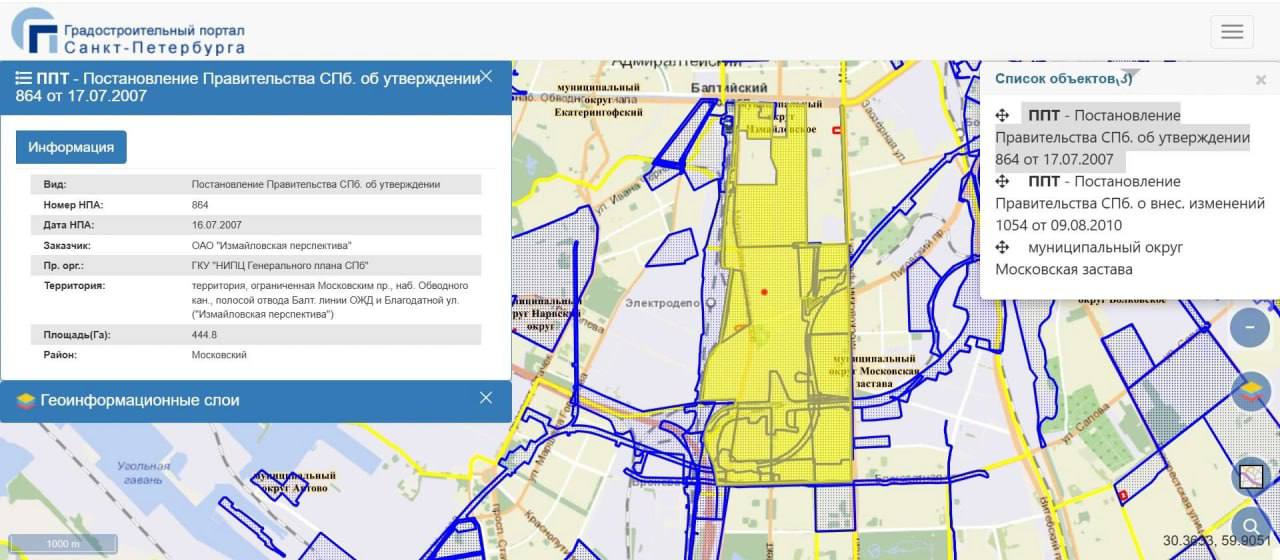This screenshot has height=560, width=1280.
Task: Open the Информация tab
Action: (71, 147)
